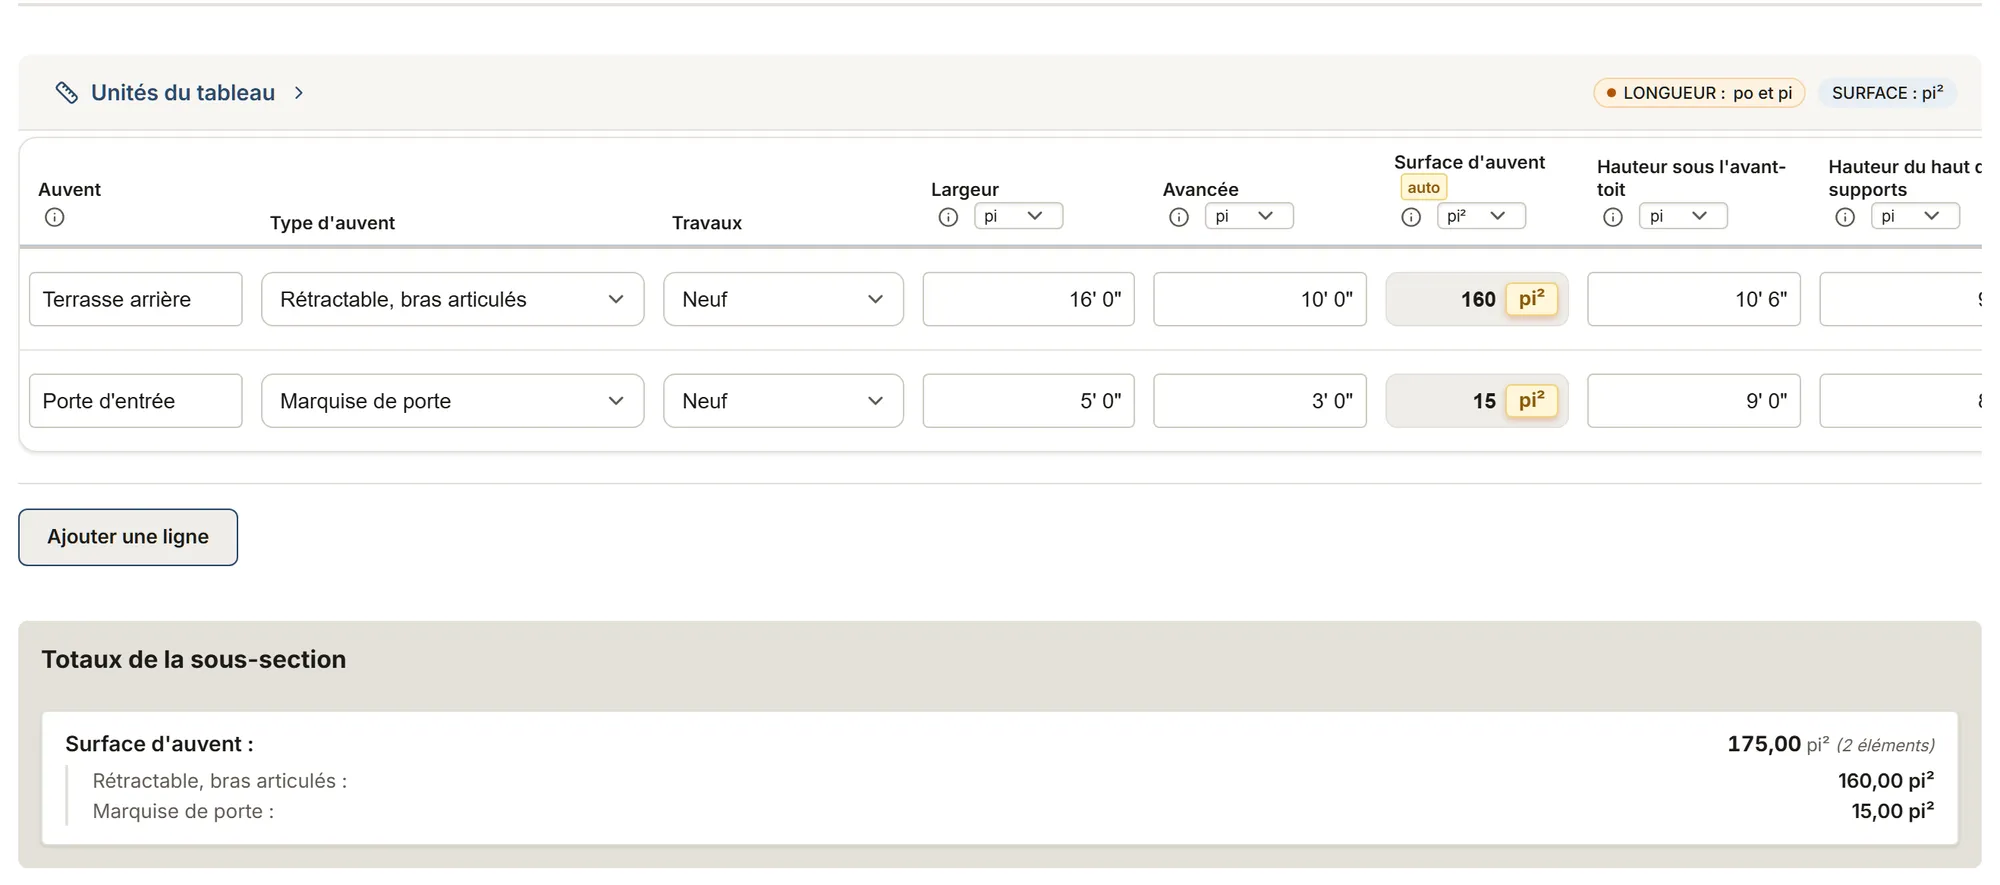Viewport: 2000px width, 885px height.
Task: Click the ruler icon beside Unités du tableau
Action: [66, 93]
